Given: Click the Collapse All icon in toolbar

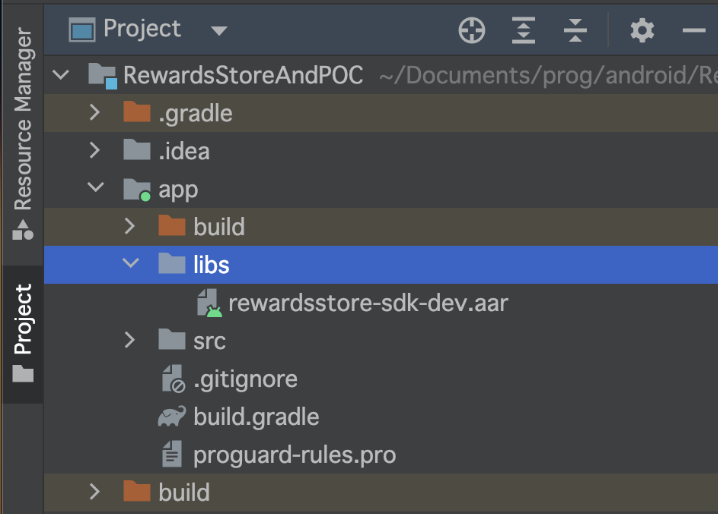Looking at the screenshot, I should pos(575,30).
